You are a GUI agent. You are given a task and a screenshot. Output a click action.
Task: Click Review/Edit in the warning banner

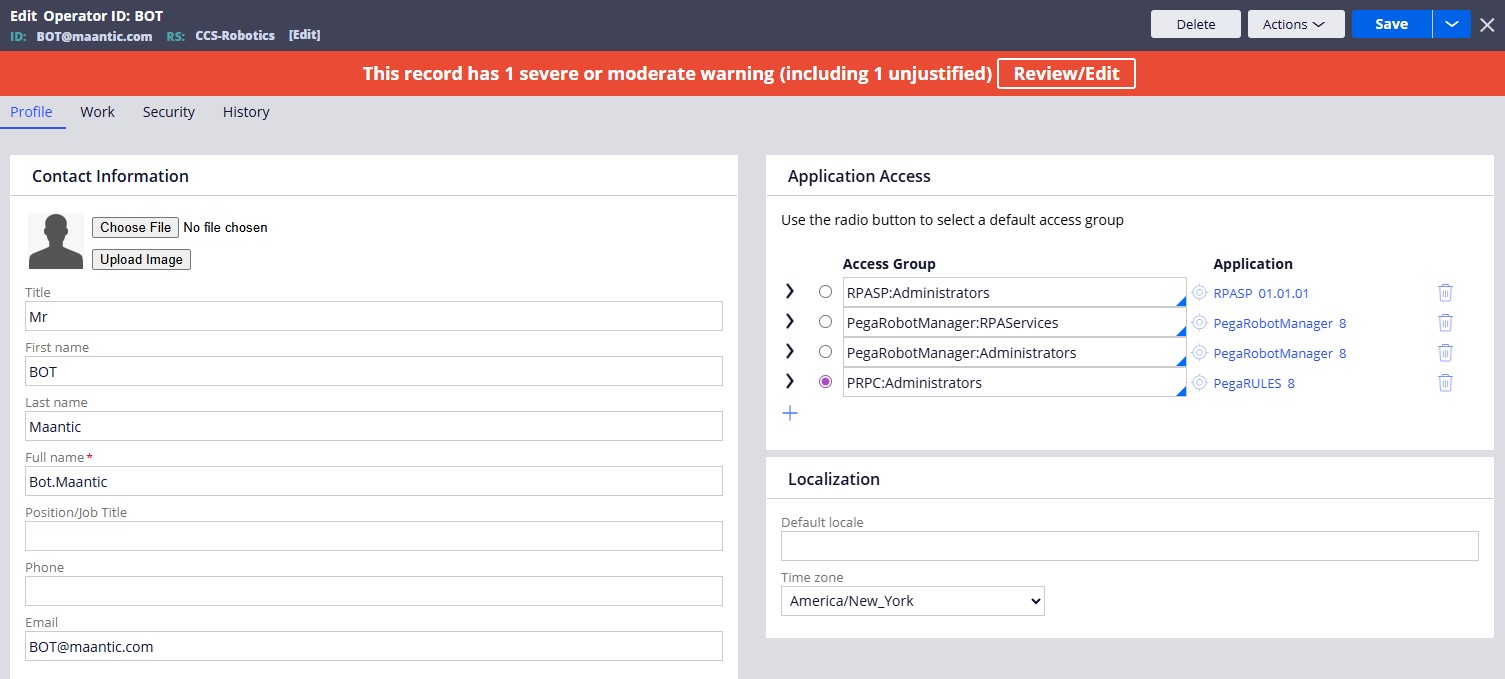pyautogui.click(x=1066, y=73)
